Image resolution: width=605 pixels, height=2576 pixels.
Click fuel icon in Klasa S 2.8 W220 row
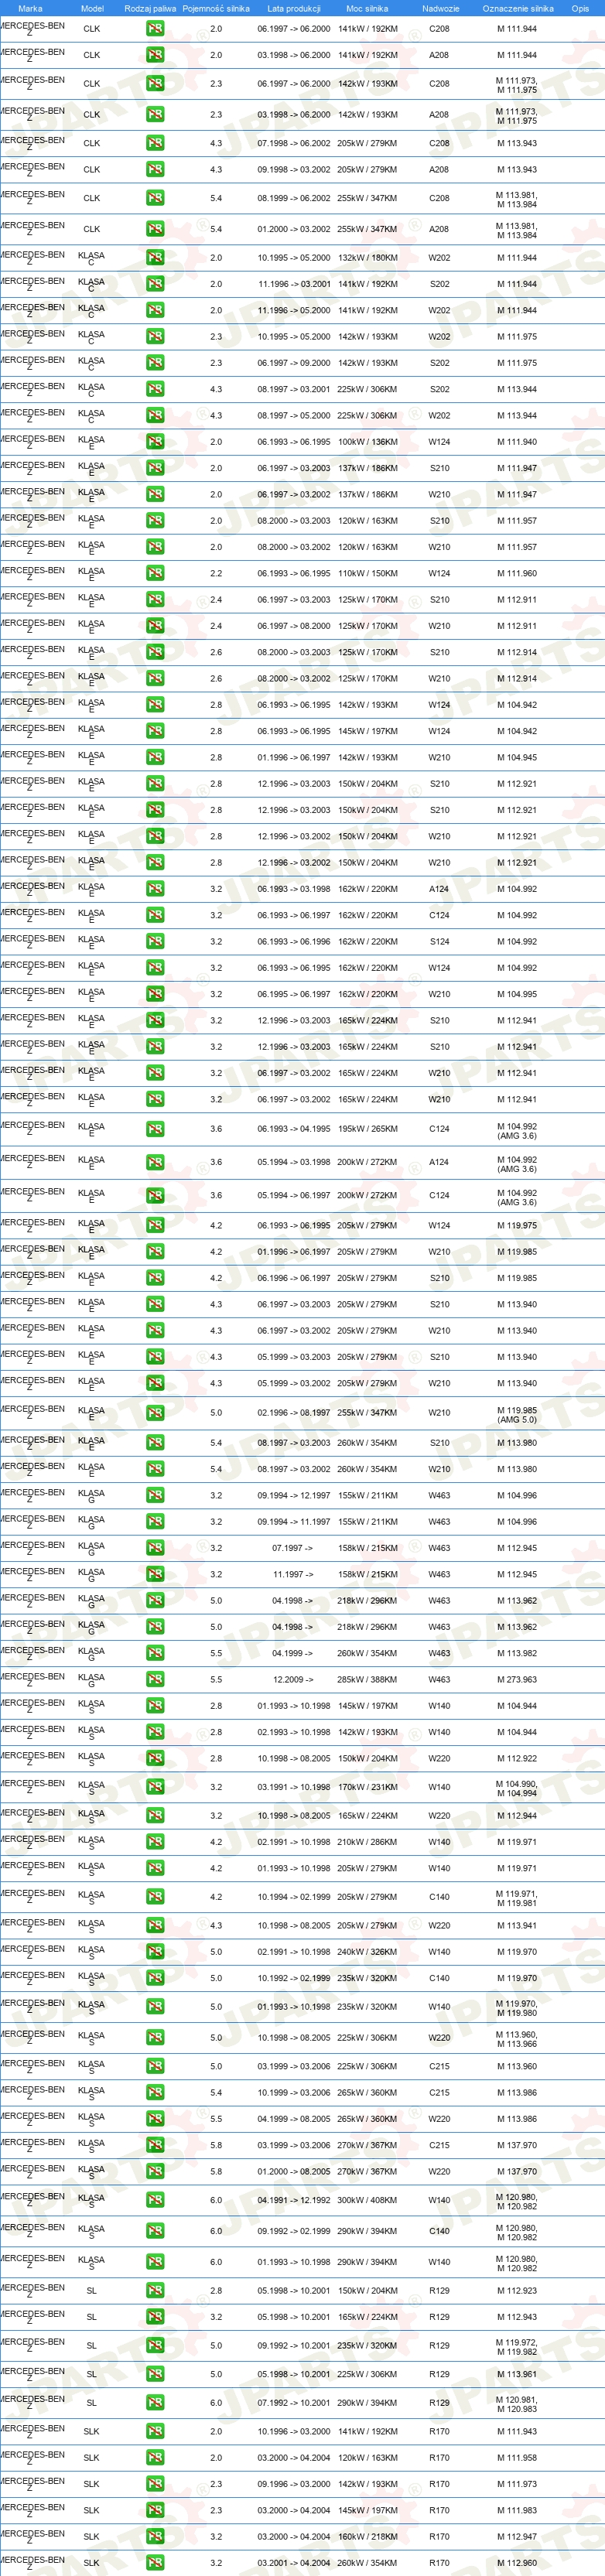[x=155, y=1759]
